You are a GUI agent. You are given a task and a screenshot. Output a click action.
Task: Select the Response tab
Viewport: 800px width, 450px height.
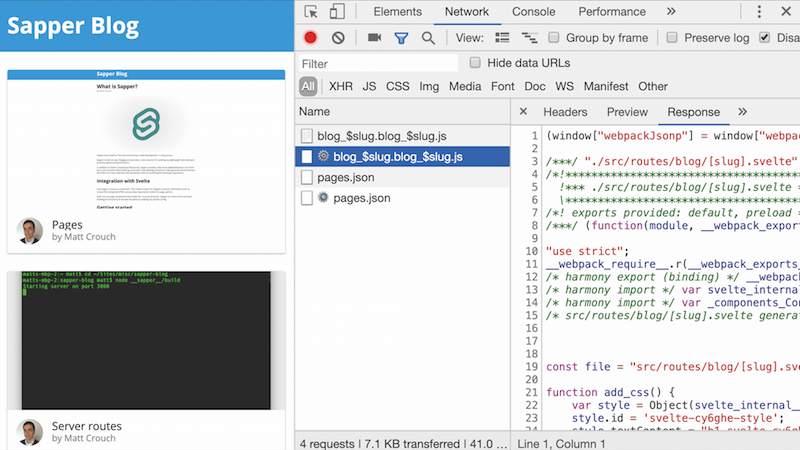pos(693,112)
